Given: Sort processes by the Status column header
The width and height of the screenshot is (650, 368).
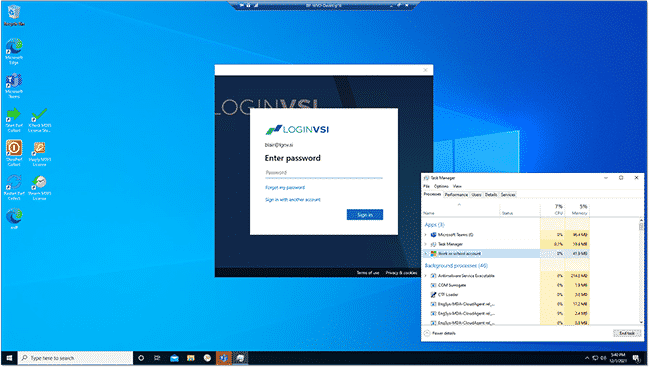Looking at the screenshot, I should tap(520, 209).
